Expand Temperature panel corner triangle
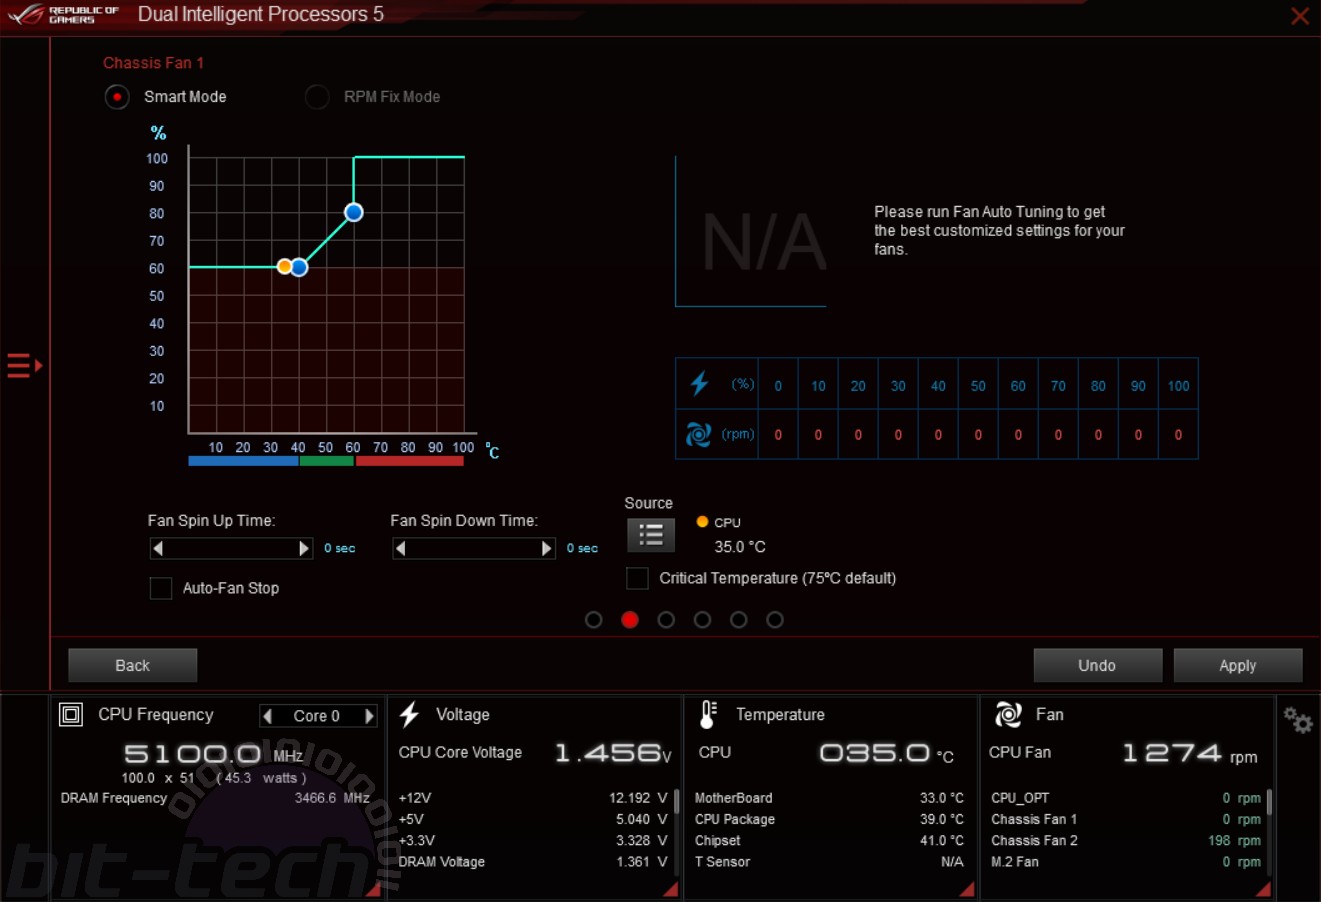 [967, 888]
